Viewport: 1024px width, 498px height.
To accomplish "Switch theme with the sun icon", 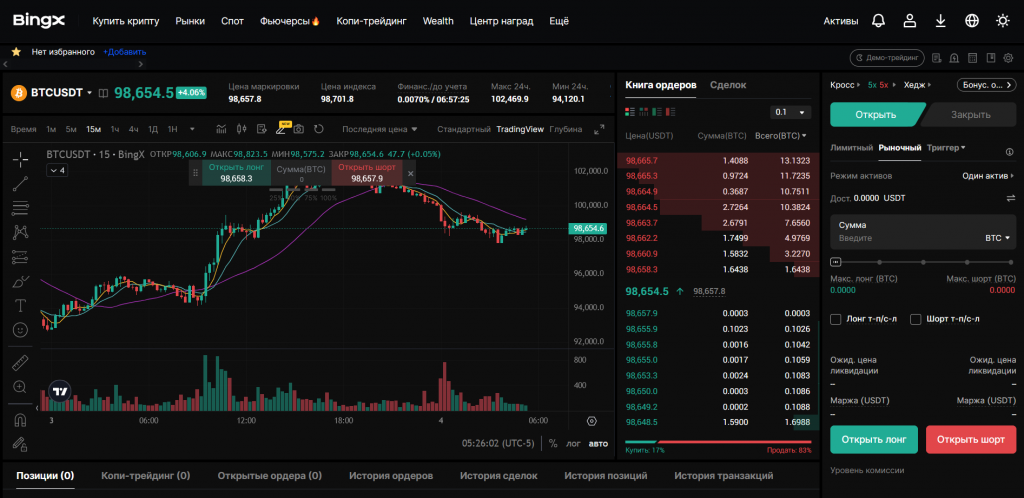I will [1003, 21].
